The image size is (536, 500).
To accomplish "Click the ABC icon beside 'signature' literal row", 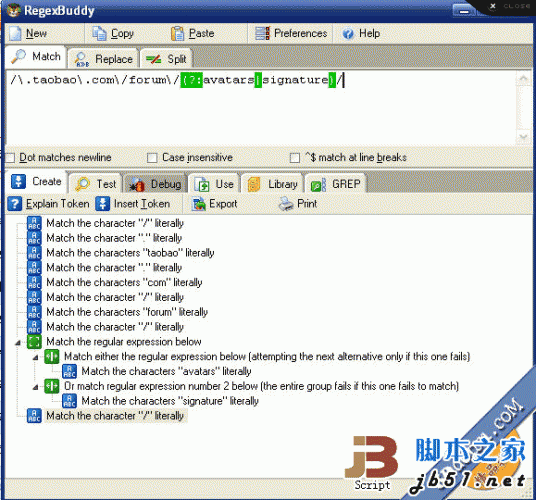I will [x=69, y=401].
